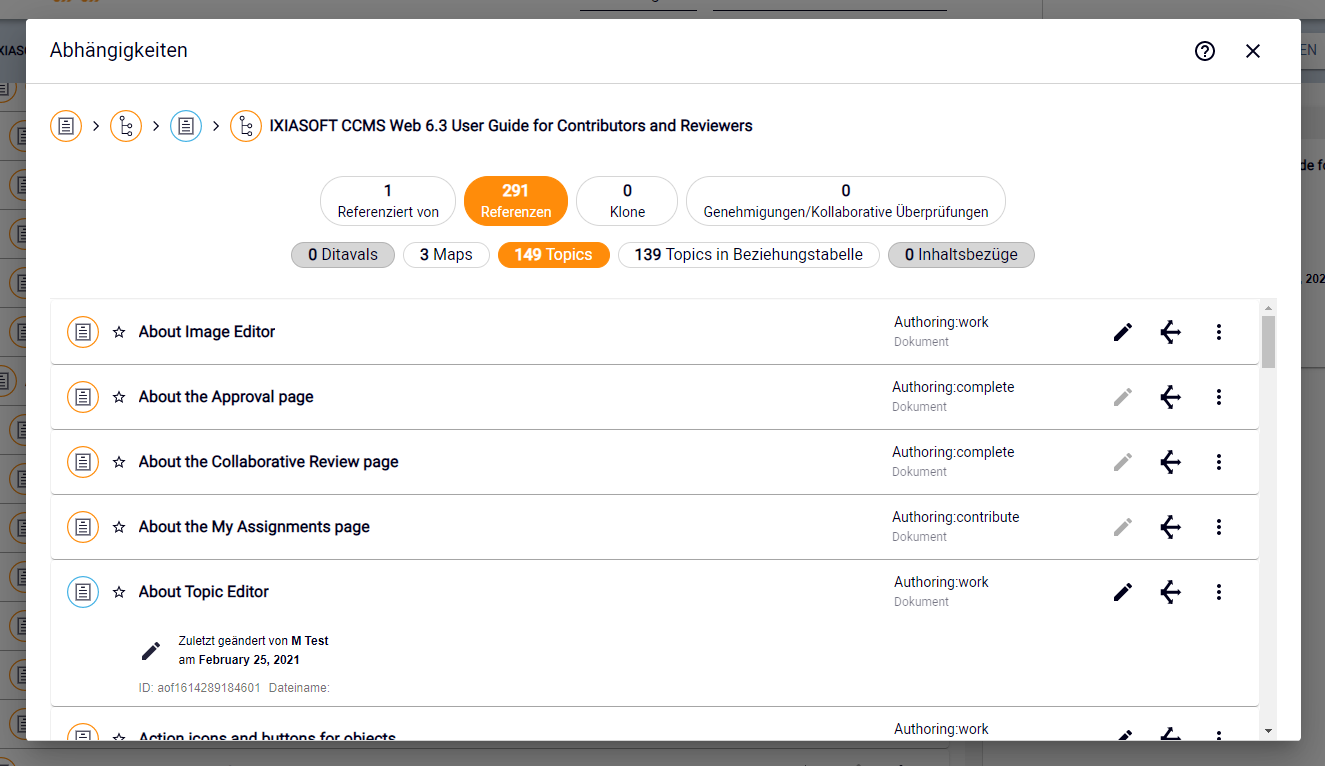Click the scroll down arrow of the list
The width and height of the screenshot is (1325, 766).
[1268, 731]
